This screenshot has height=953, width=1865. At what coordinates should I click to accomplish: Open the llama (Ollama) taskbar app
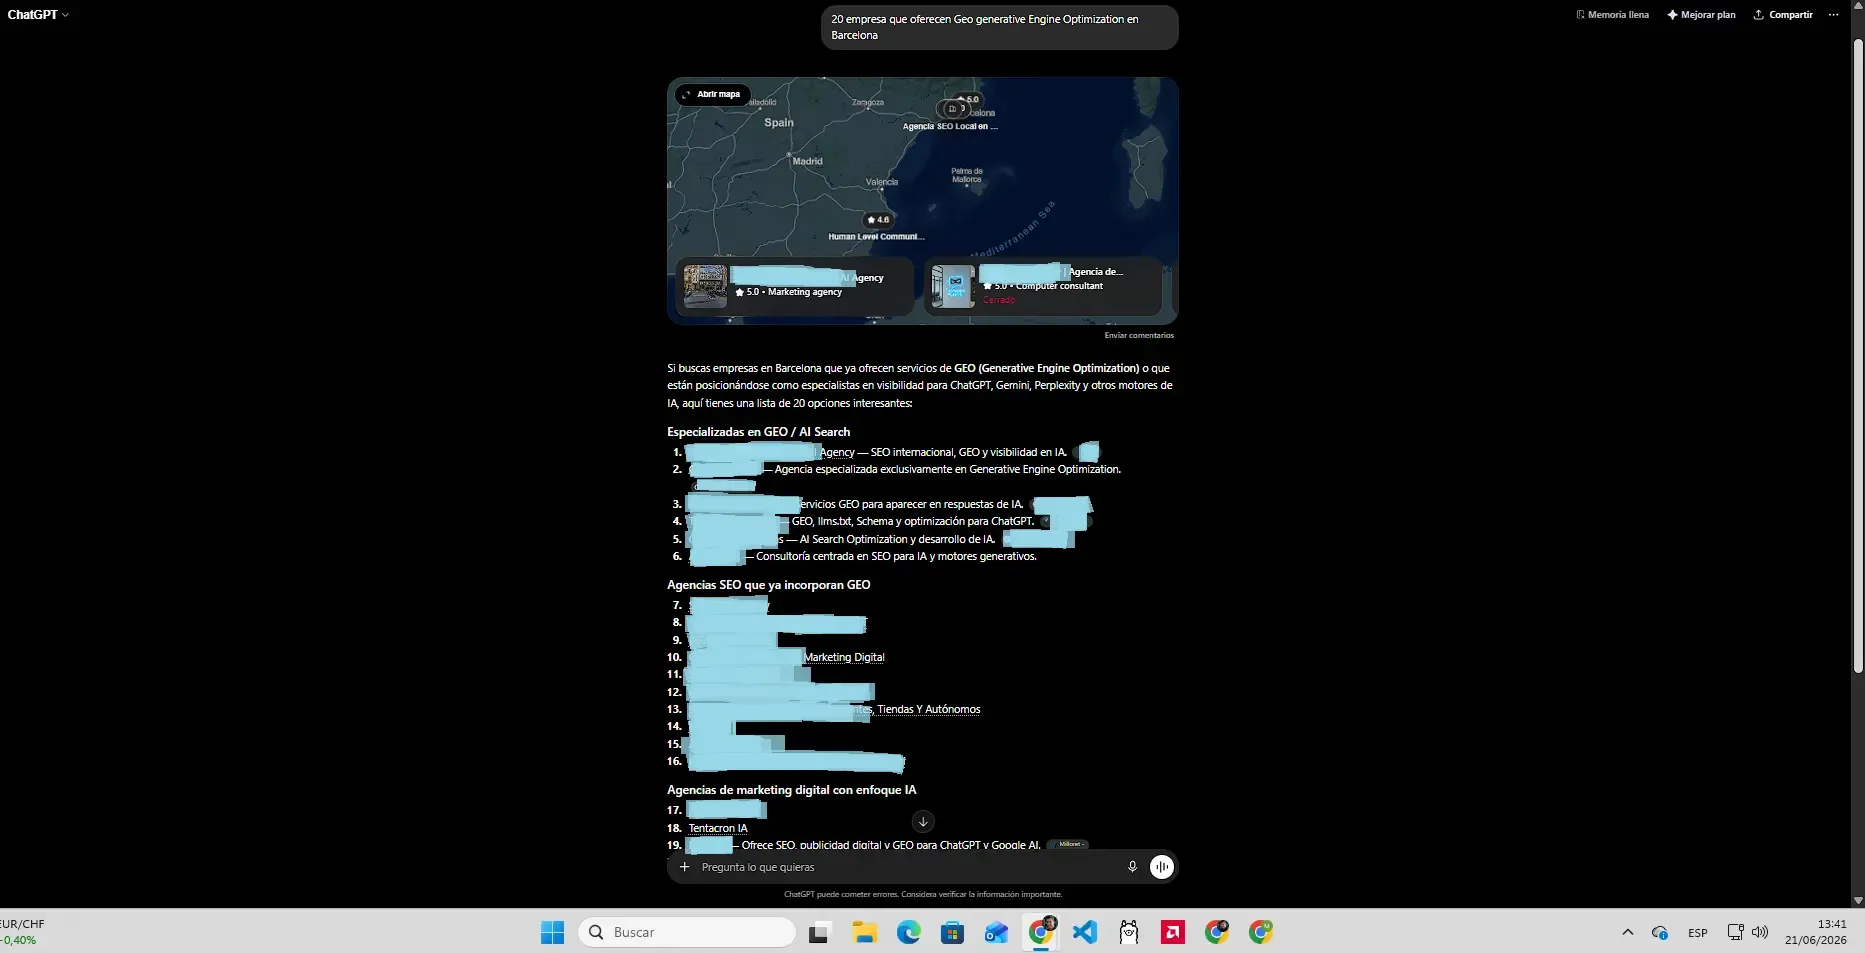(x=1129, y=932)
